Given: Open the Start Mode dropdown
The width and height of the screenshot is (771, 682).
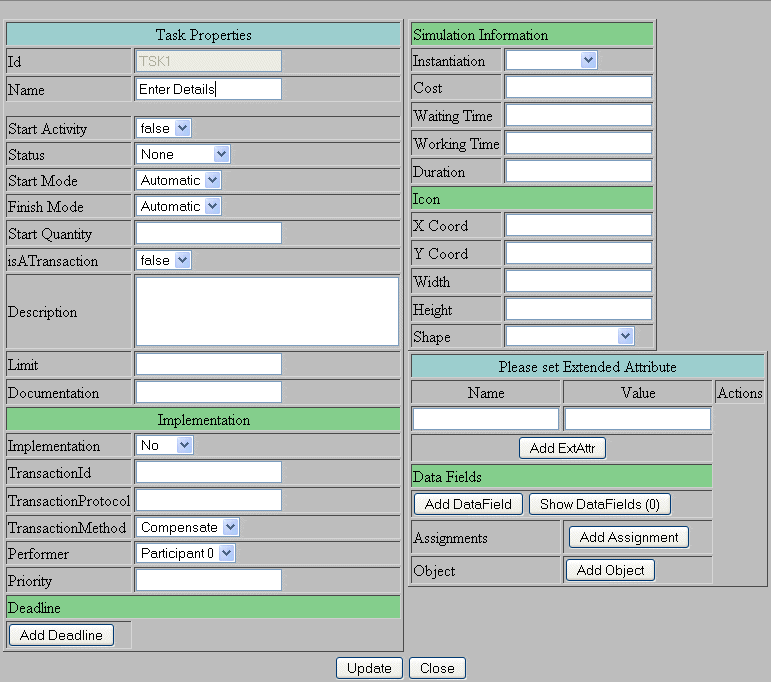Looking at the screenshot, I should 178,180.
